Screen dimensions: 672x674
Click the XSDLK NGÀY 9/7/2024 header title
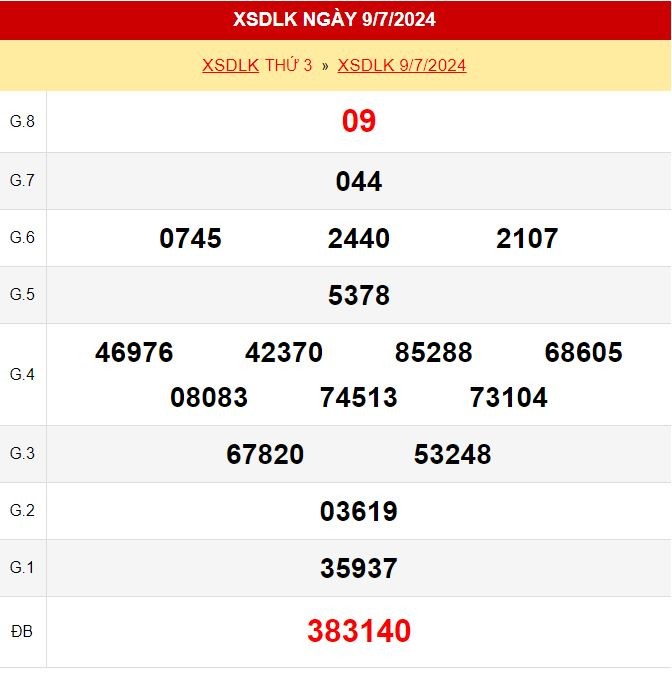coord(334,19)
